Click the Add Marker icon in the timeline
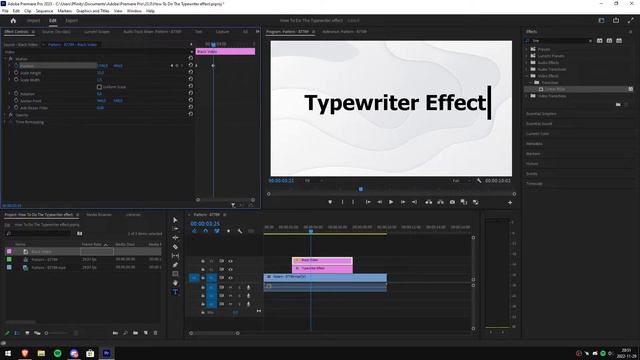The height and width of the screenshot is (360, 640). coord(228,231)
